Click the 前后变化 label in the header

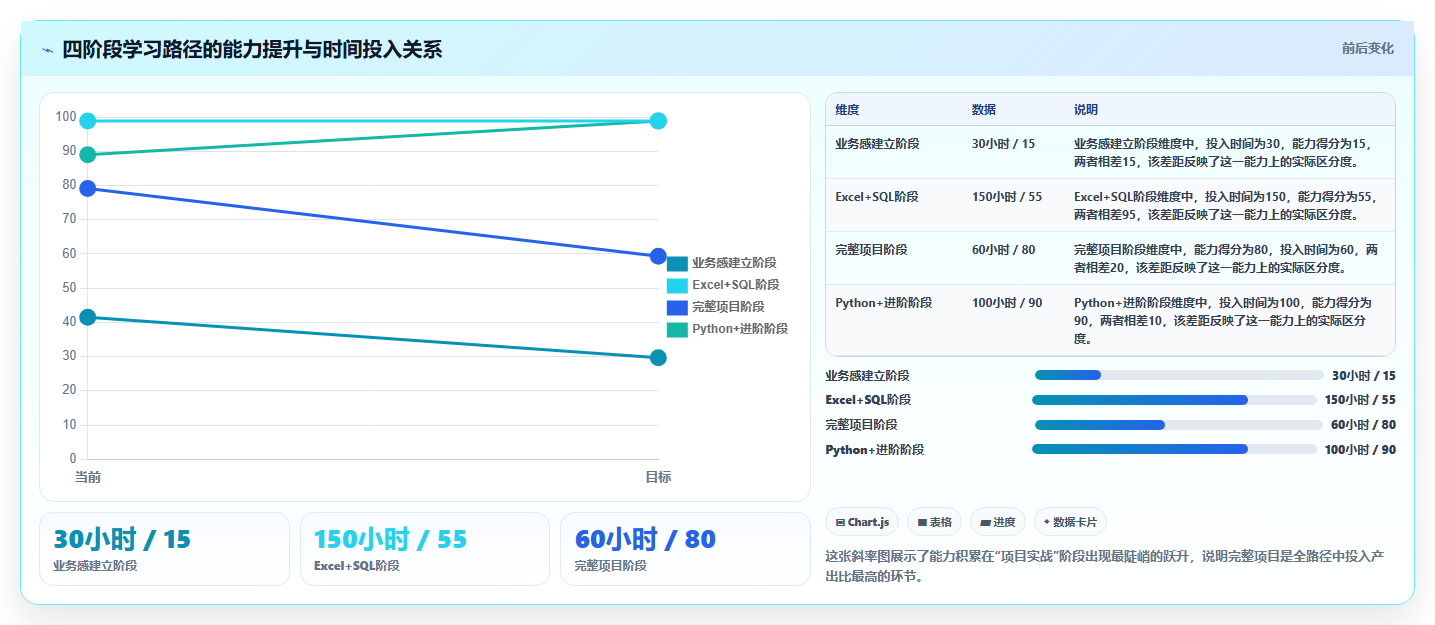(1367, 49)
